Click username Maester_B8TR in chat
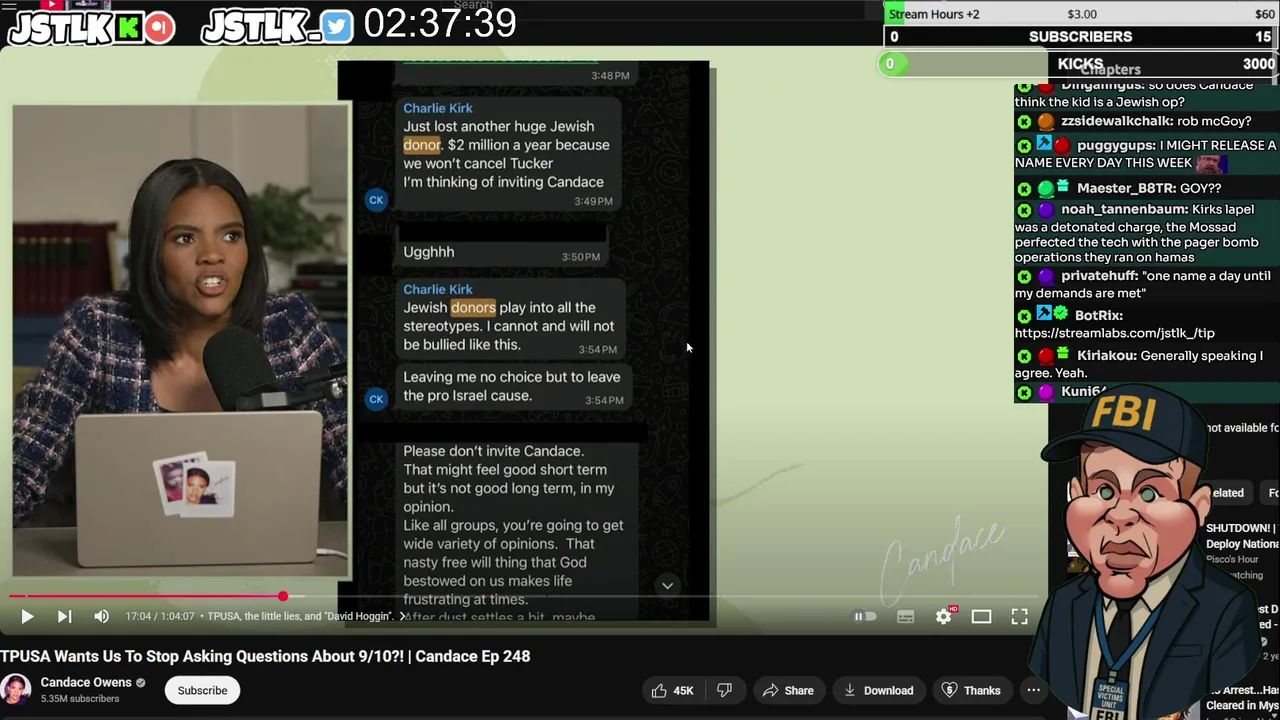This screenshot has width=1280, height=720. (x=1127, y=188)
